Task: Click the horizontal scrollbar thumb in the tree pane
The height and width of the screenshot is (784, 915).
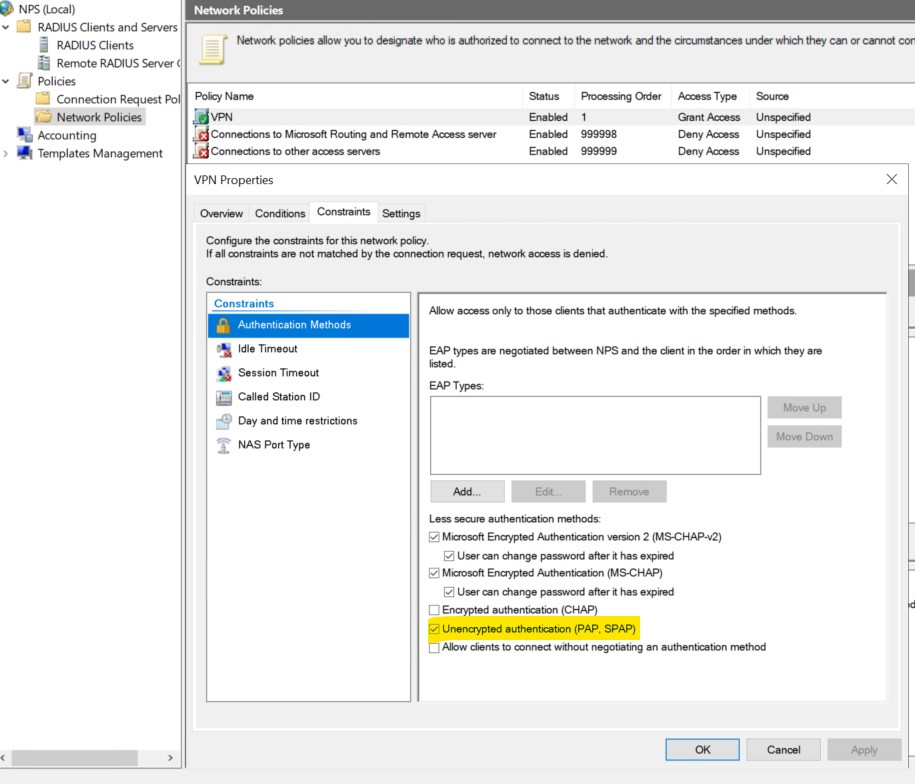Action: (x=75, y=758)
